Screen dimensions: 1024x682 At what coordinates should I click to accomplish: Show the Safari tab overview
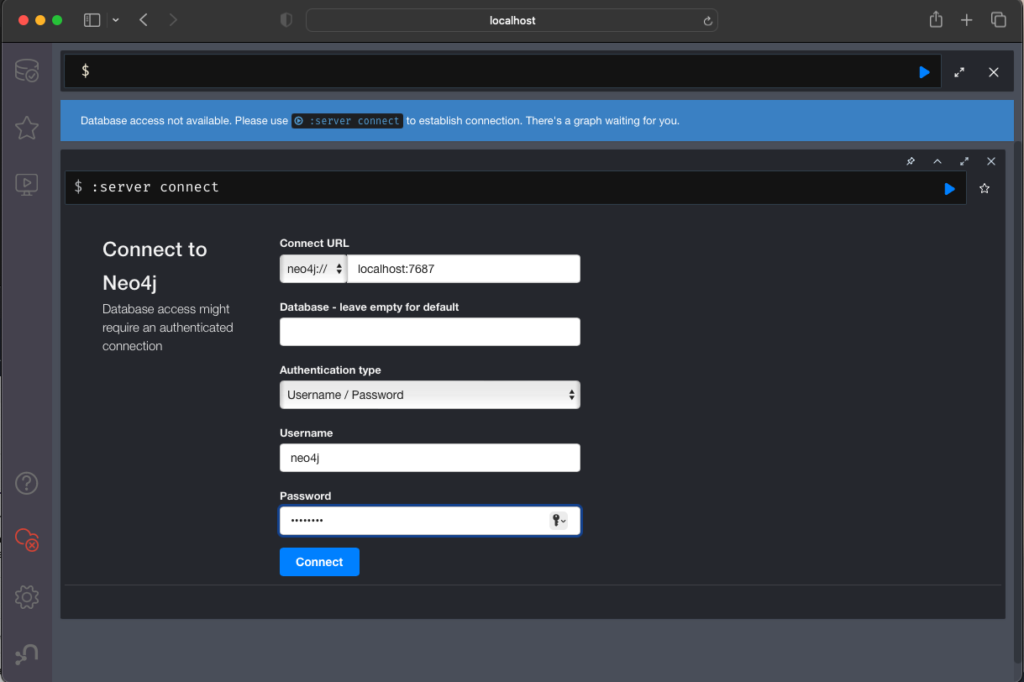coord(999,20)
